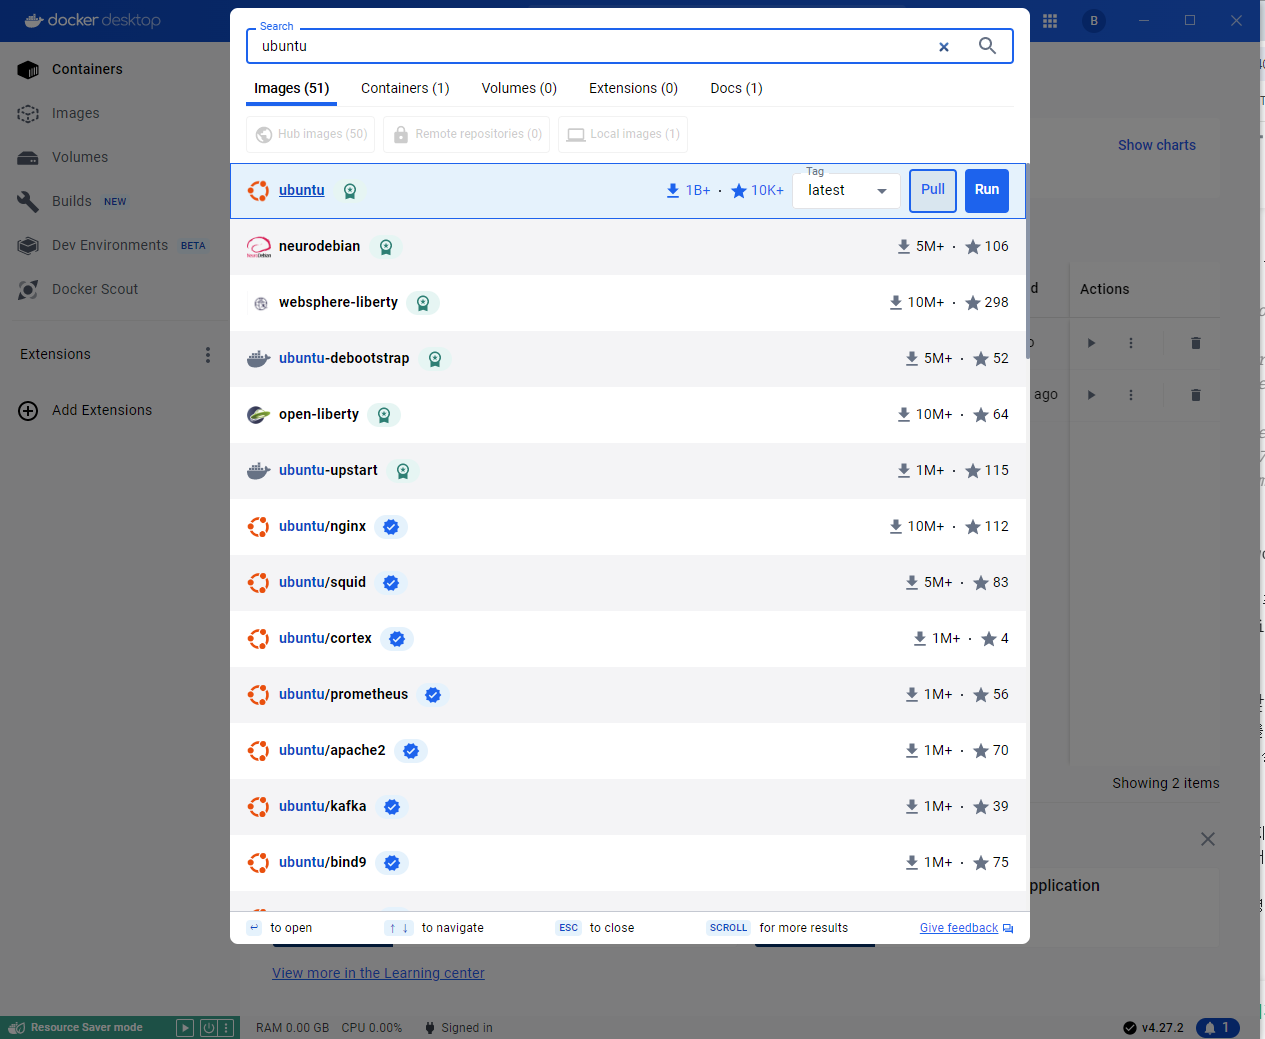Click the Add Extensions plus icon
This screenshot has width=1265, height=1039.
[x=28, y=411]
